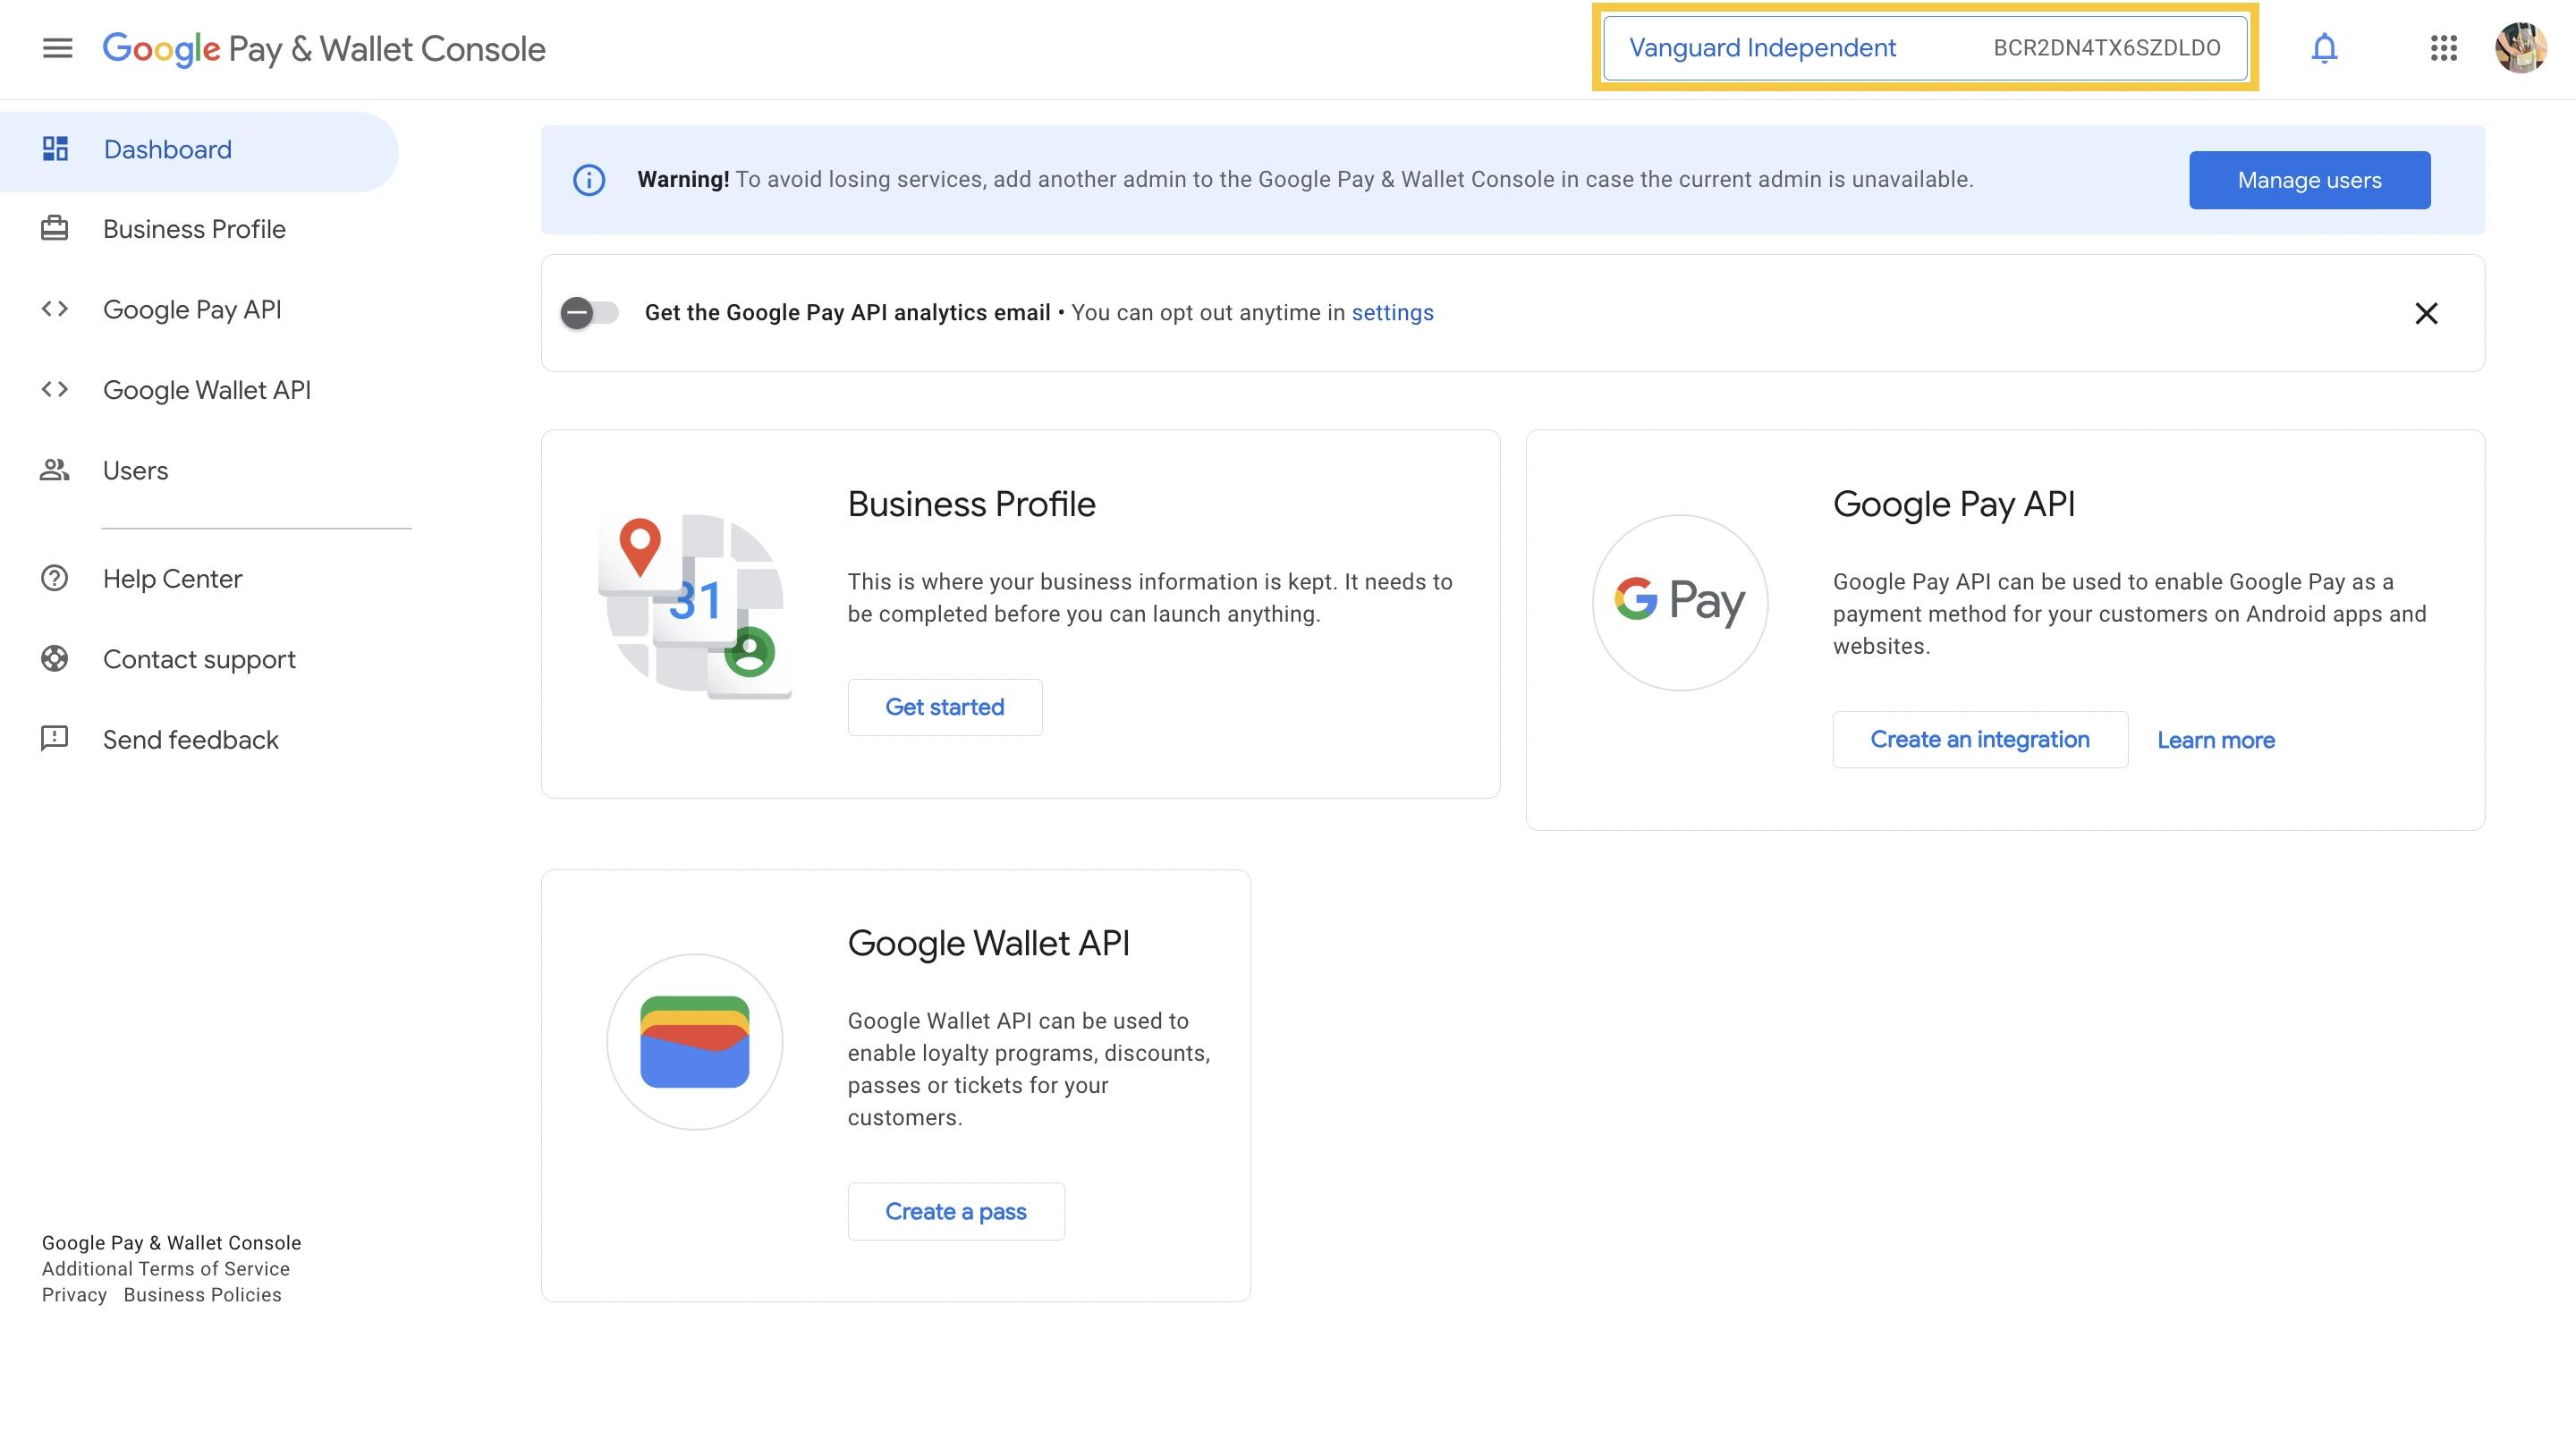Screen dimensions: 2576x1449
Task: Click the Google Wallet logo icon
Action: [x=695, y=1042]
